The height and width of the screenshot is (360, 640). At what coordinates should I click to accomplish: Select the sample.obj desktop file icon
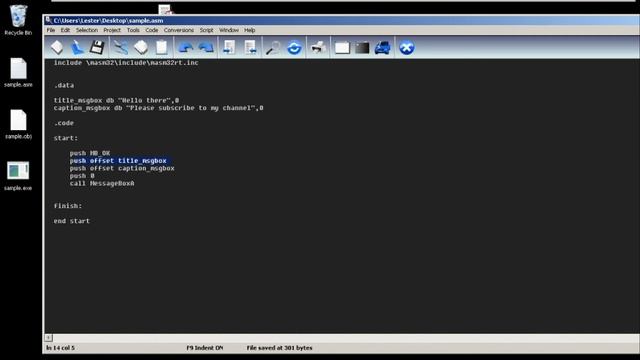pos(18,124)
